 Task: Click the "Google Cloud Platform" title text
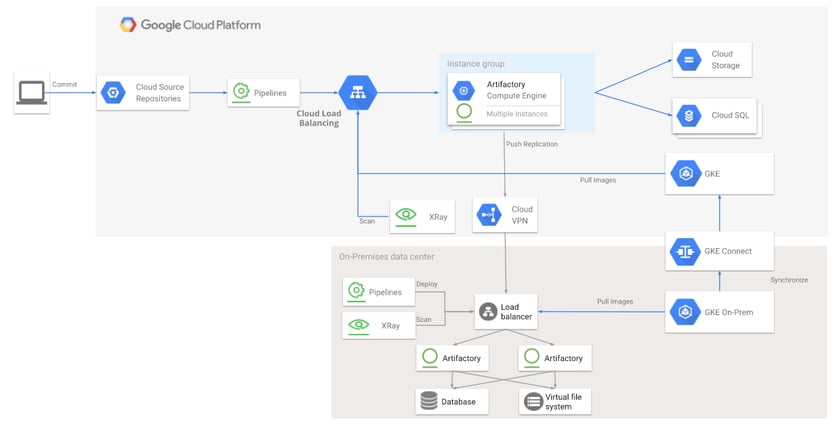[201, 25]
